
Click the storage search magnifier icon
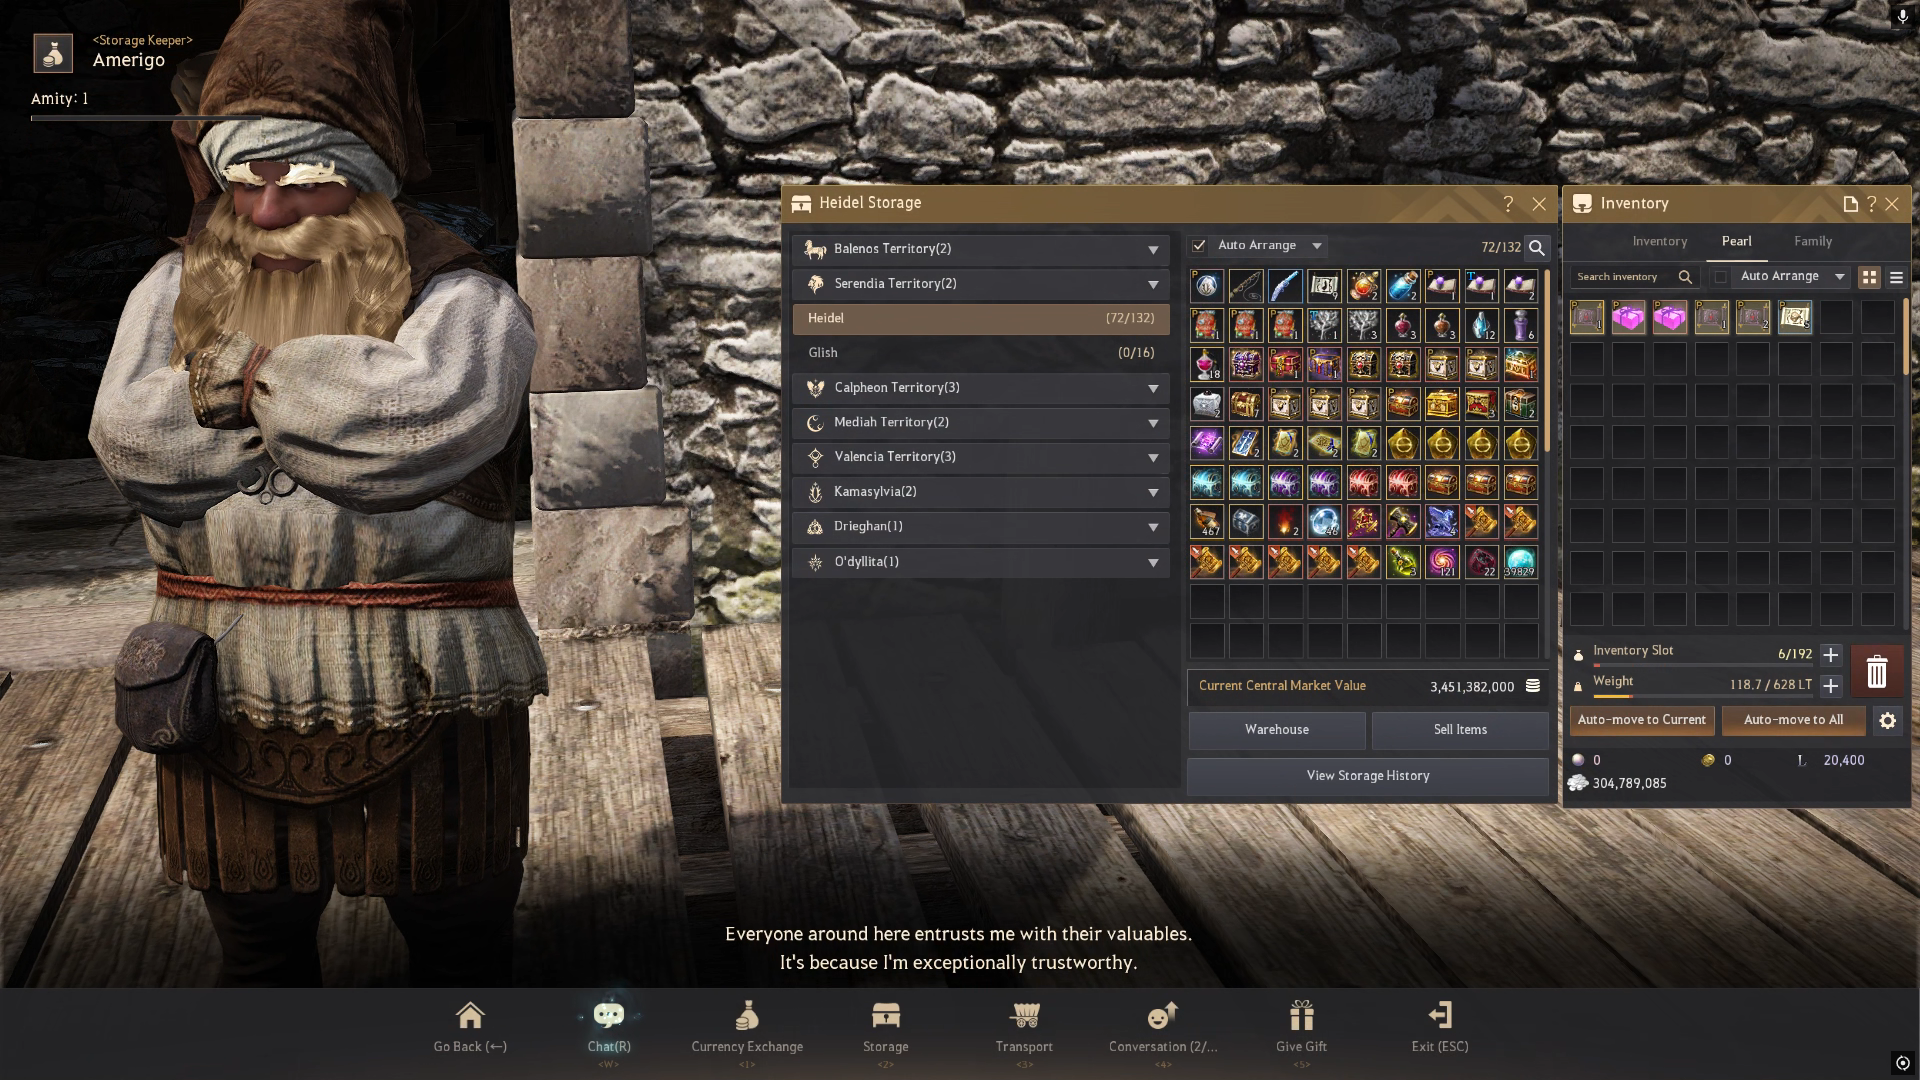(1537, 247)
